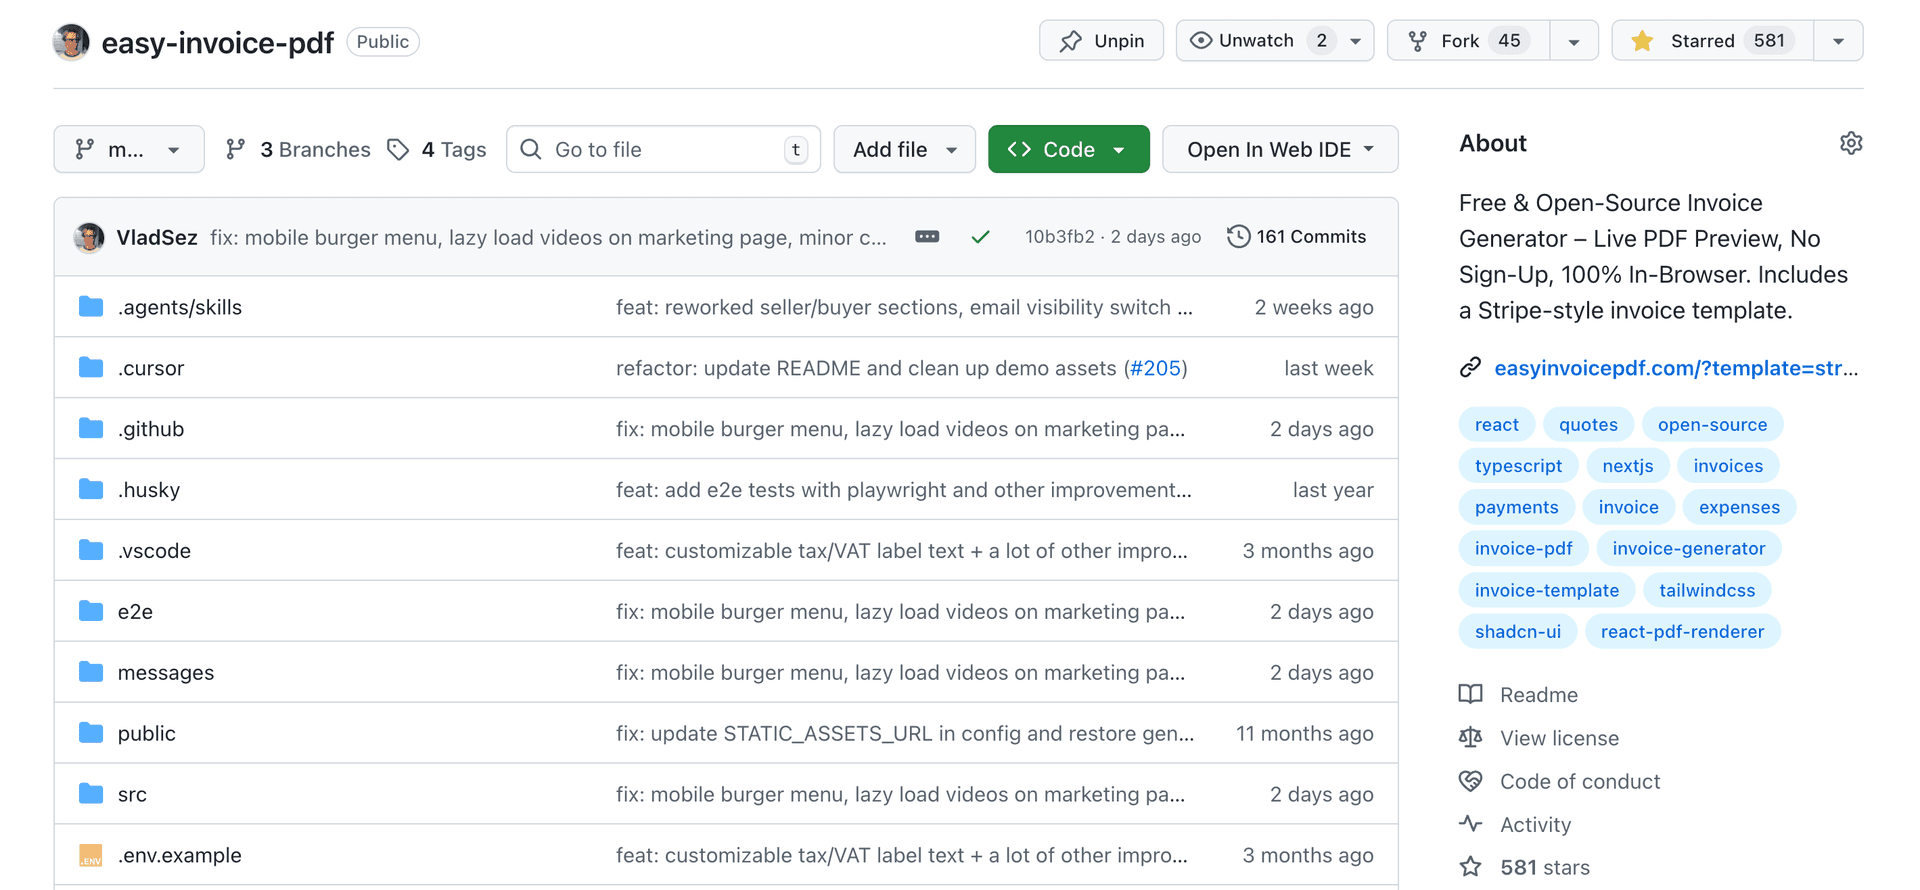
Task: Click the branch icon beside 3 Branches
Action: coord(236,149)
